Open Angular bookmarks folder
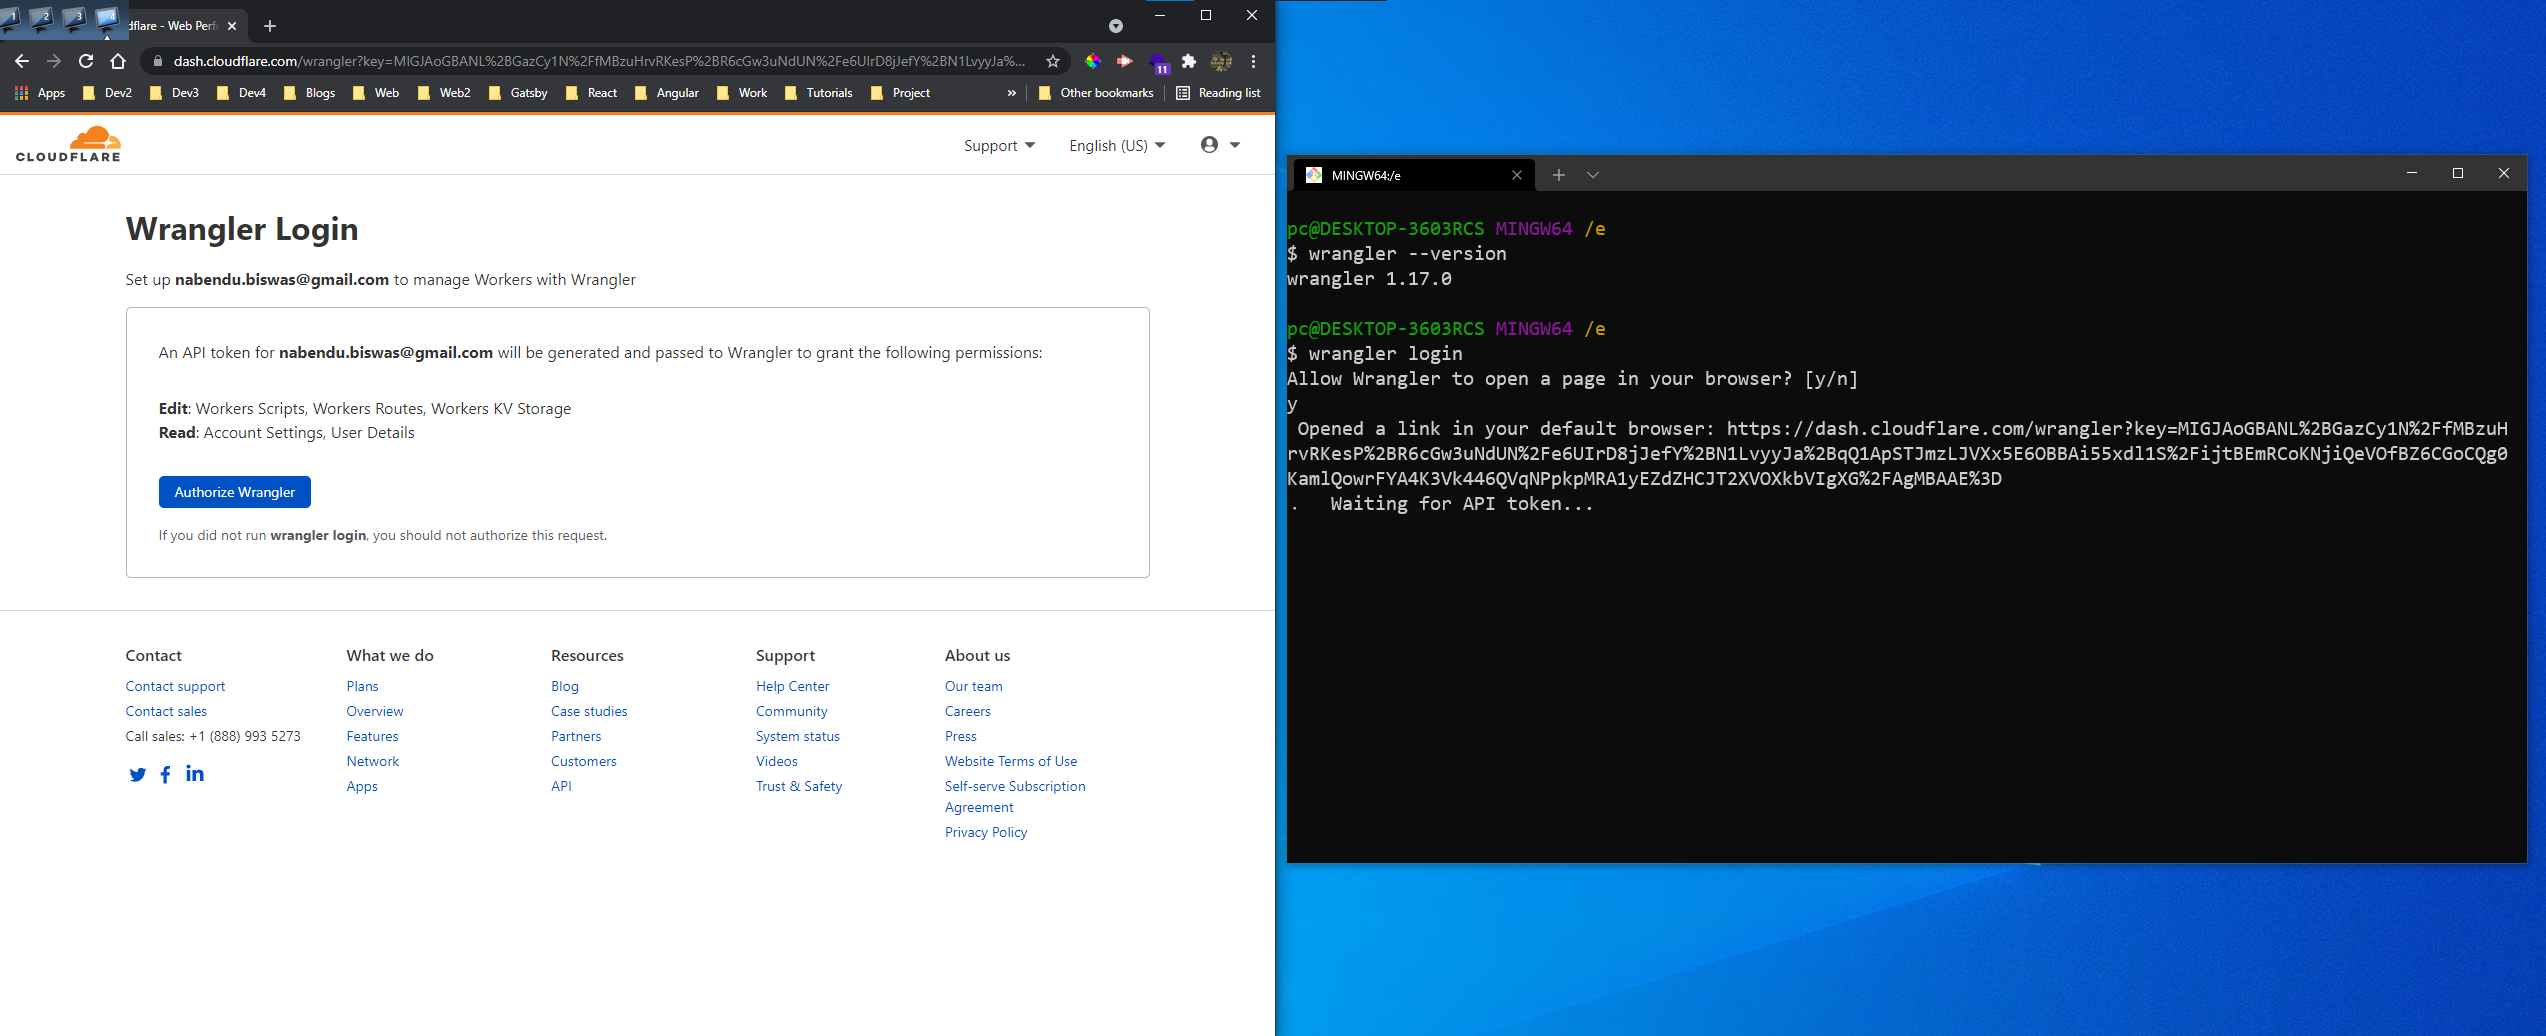 click(x=667, y=93)
